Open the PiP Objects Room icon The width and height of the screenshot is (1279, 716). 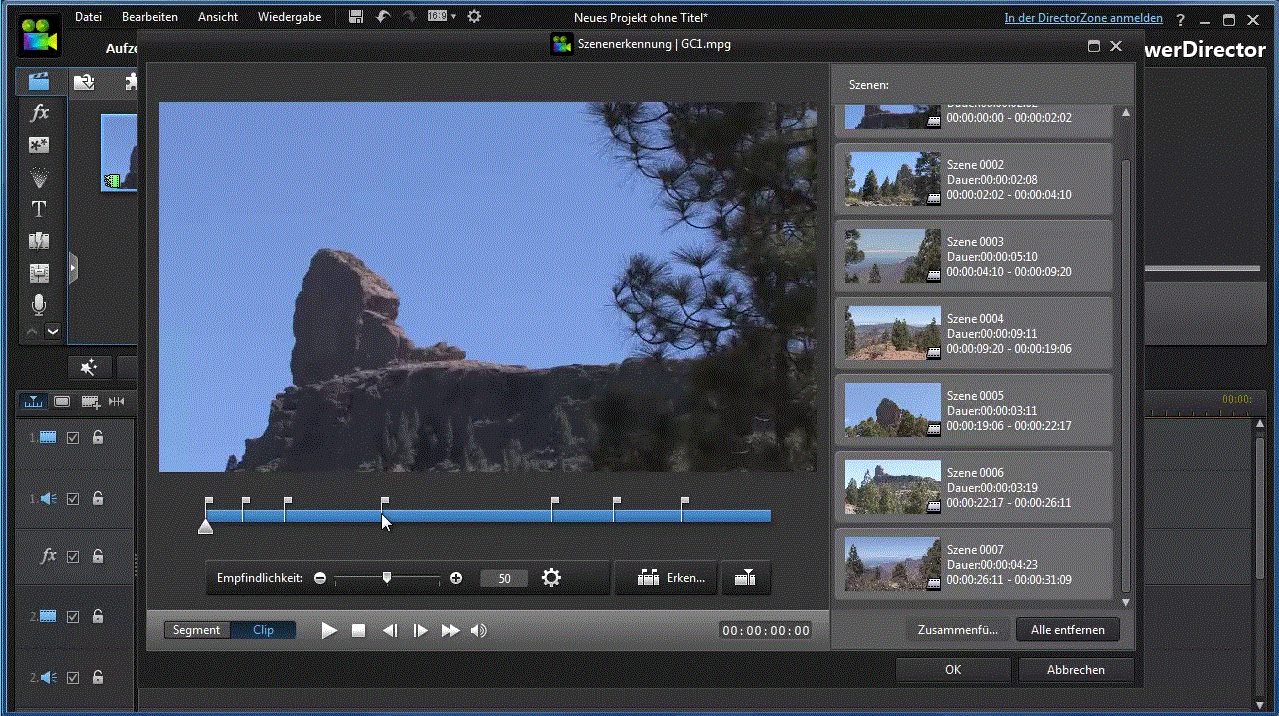coord(40,145)
